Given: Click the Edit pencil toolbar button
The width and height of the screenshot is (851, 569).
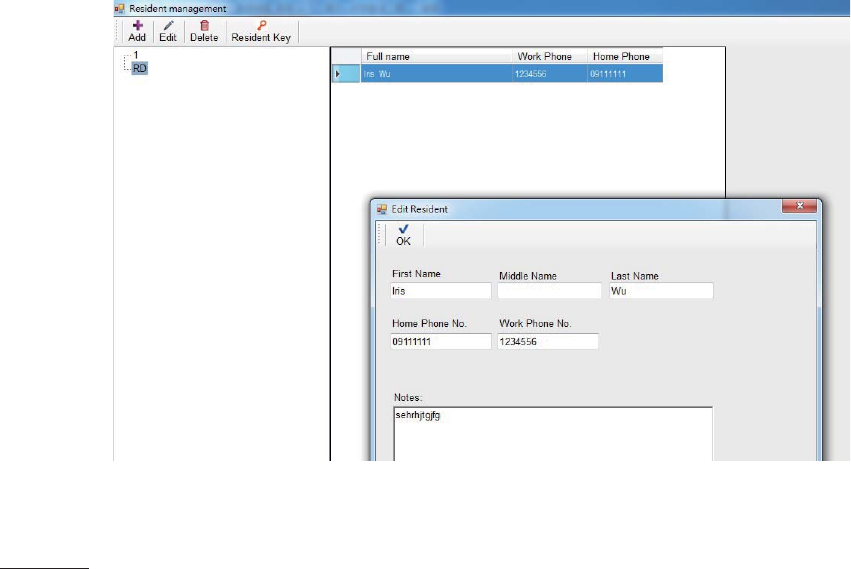Looking at the screenshot, I should click(x=168, y=31).
